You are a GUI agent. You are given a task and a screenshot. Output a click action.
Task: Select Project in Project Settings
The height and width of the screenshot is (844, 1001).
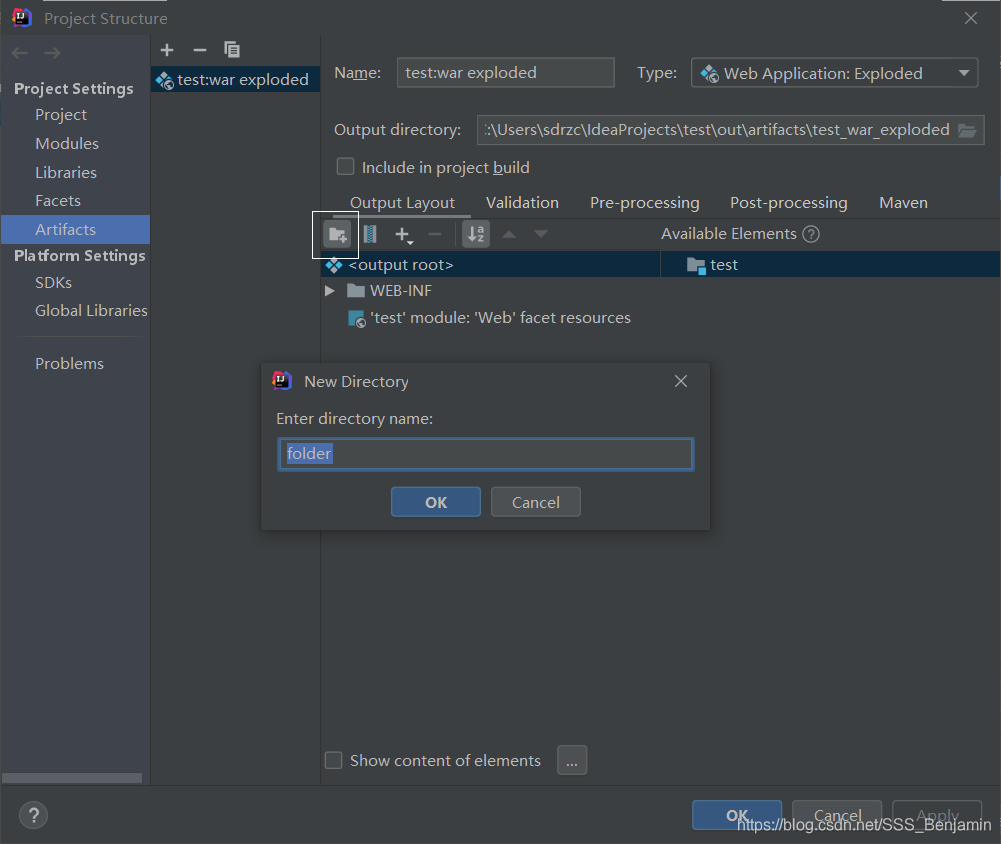click(x=61, y=115)
